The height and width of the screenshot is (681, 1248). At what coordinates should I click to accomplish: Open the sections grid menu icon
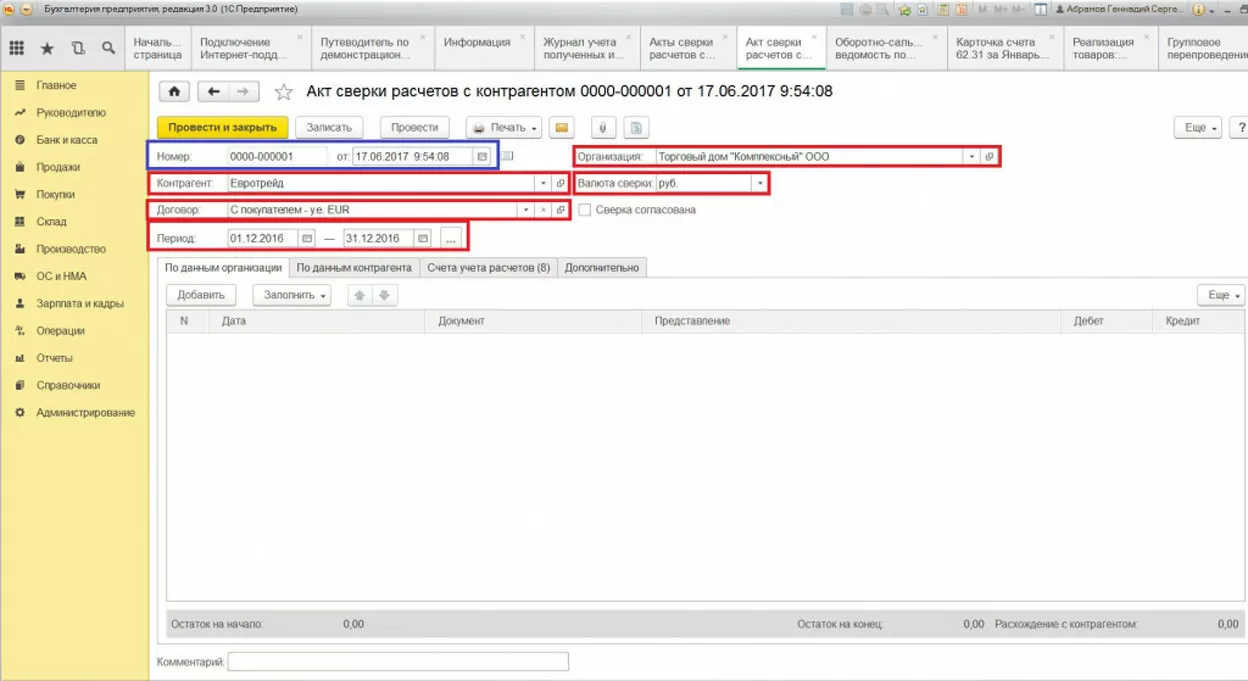pos(17,48)
